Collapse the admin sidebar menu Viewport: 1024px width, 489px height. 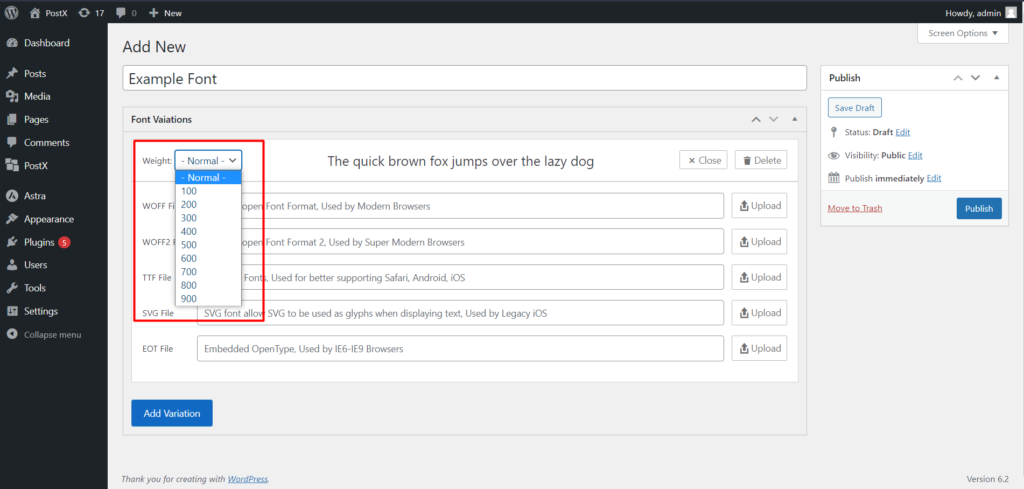pyautogui.click(x=54, y=334)
